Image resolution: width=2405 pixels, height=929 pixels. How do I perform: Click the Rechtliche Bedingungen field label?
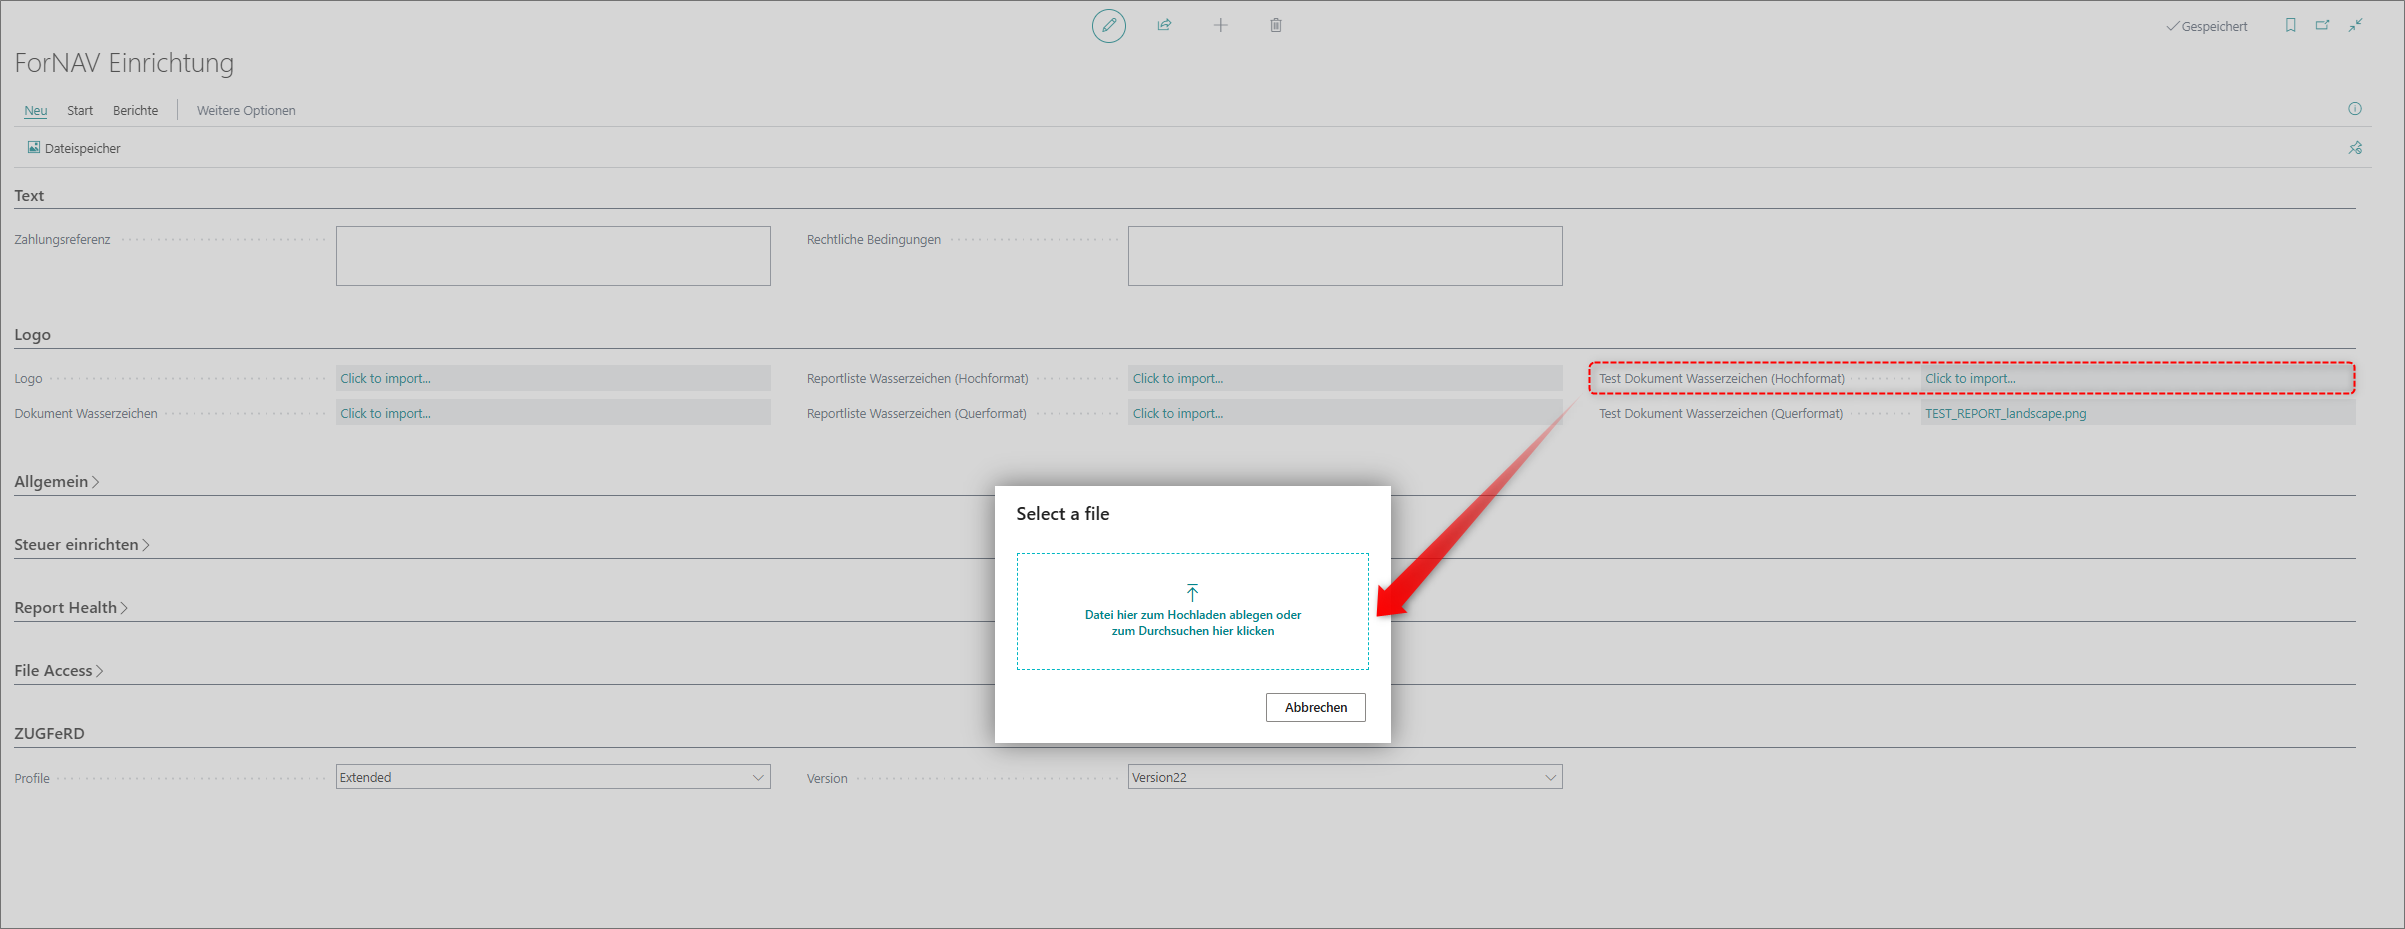(x=874, y=240)
